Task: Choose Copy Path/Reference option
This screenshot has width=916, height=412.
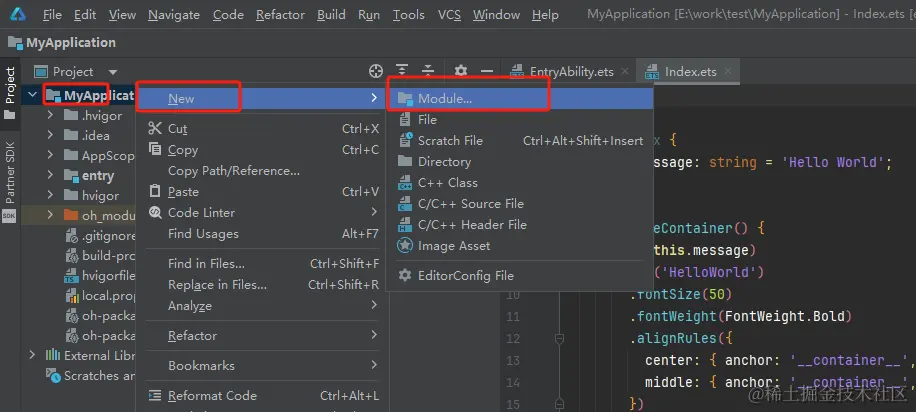Action: (261, 171)
